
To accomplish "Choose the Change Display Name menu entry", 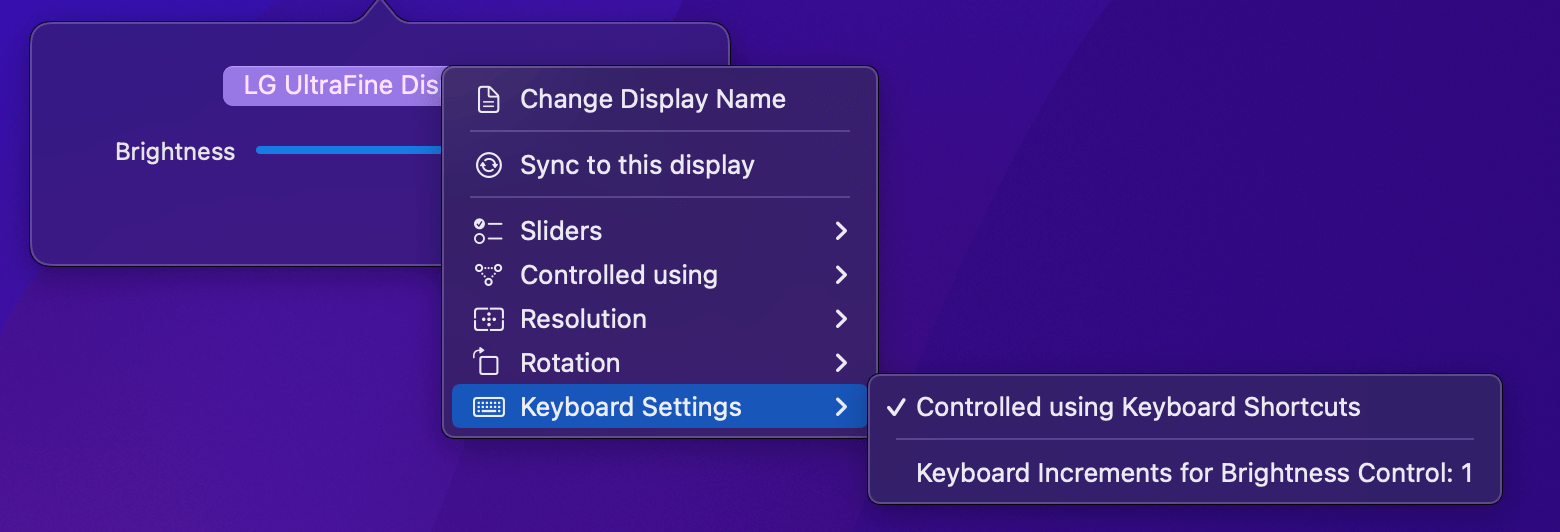I will tap(652, 100).
